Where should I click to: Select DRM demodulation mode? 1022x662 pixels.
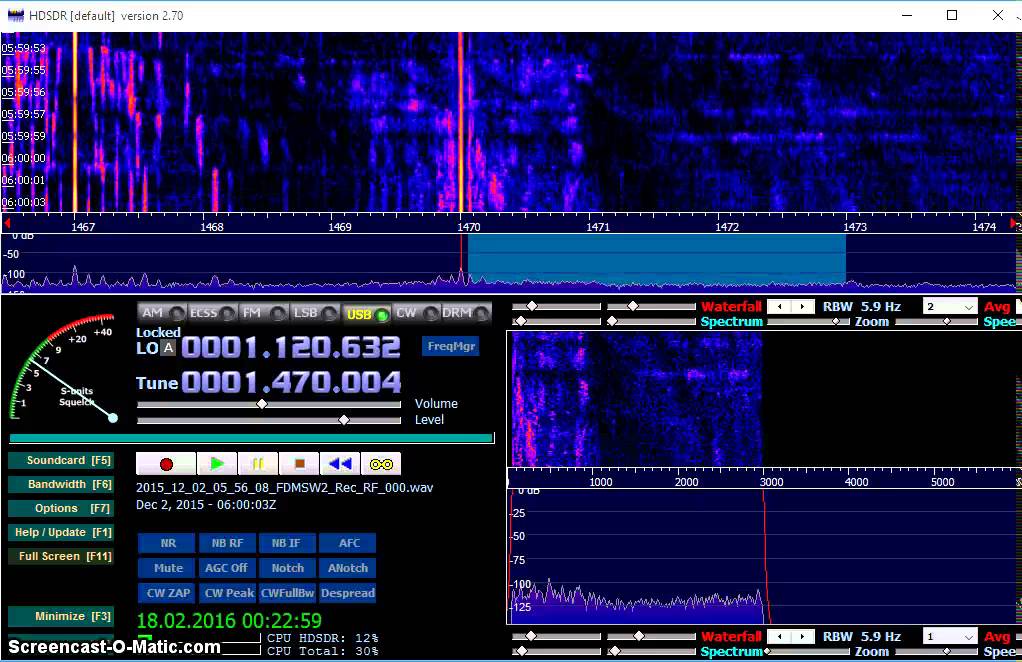466,313
